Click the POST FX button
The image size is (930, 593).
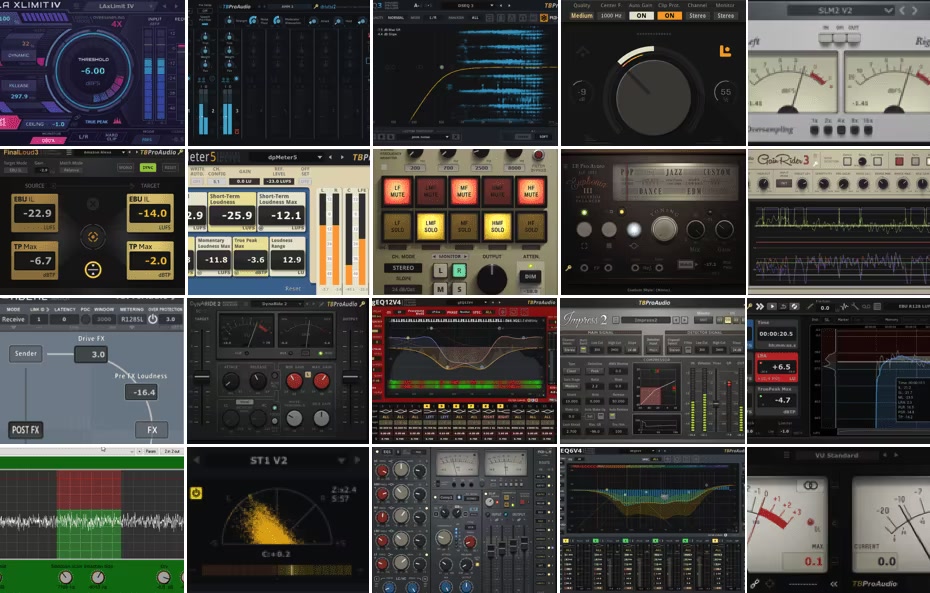click(x=26, y=430)
